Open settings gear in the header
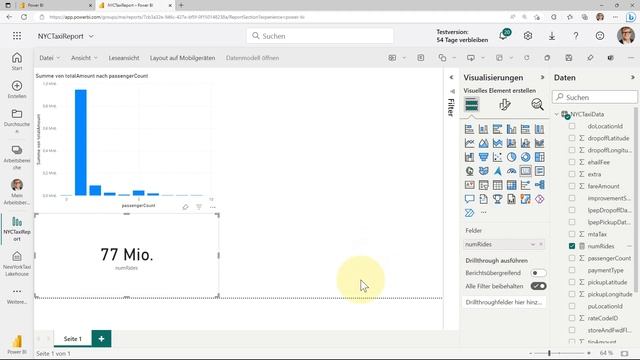The width and height of the screenshot is (640, 360). pyautogui.click(x=528, y=36)
